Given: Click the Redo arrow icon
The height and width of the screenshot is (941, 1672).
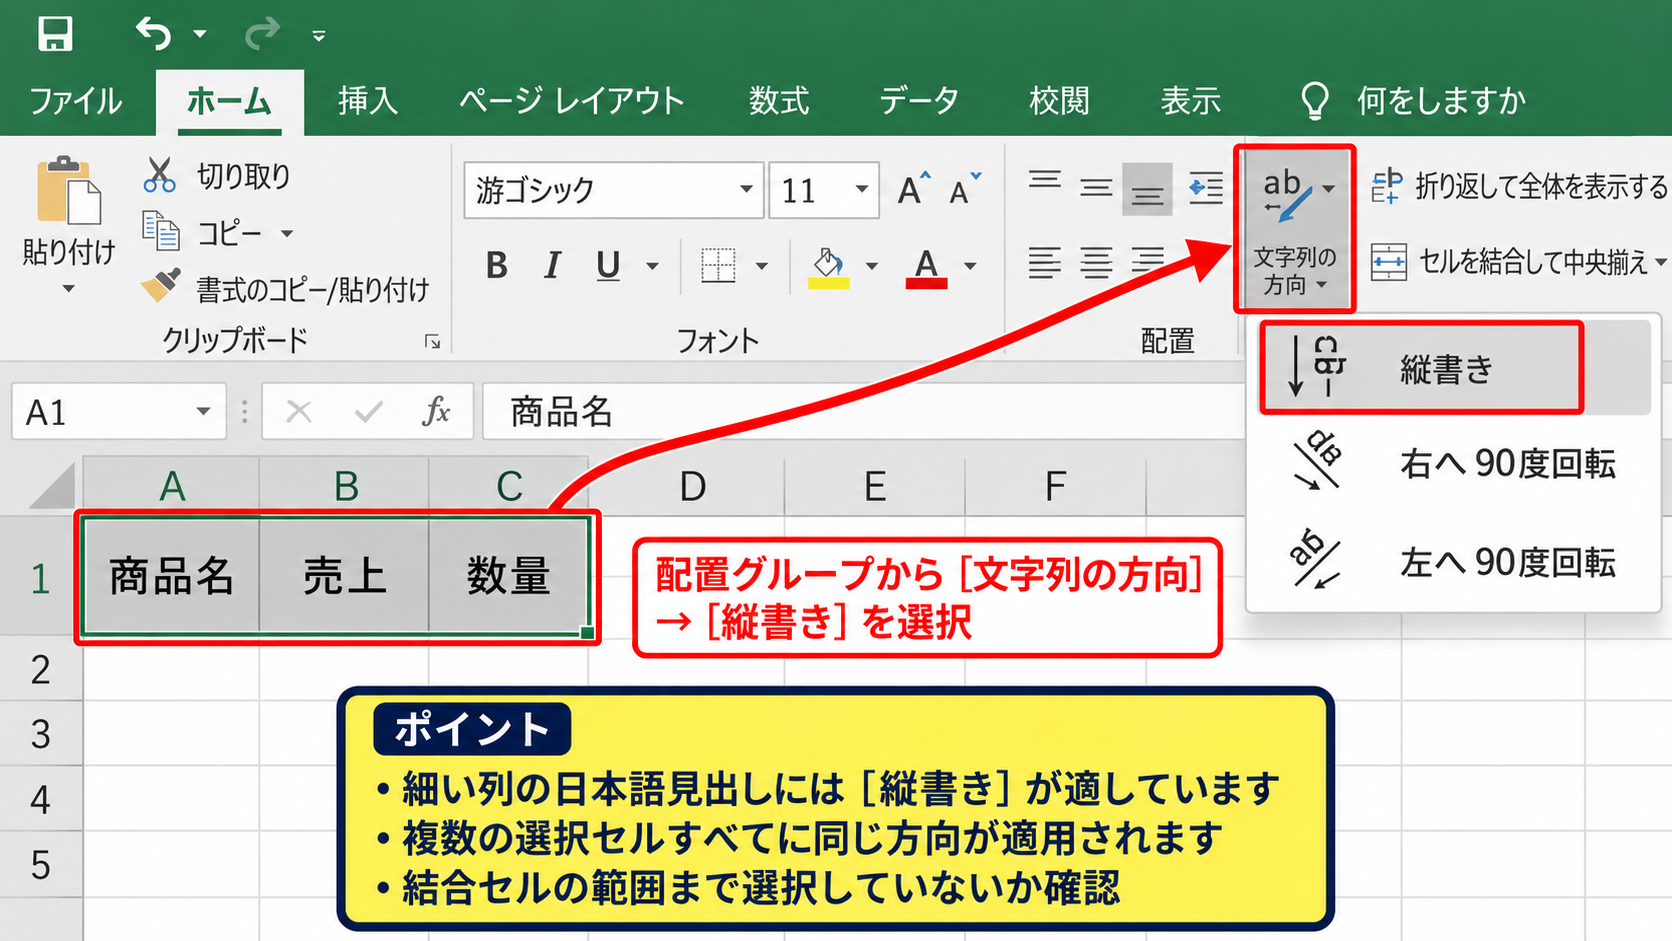Looking at the screenshot, I should tap(263, 34).
